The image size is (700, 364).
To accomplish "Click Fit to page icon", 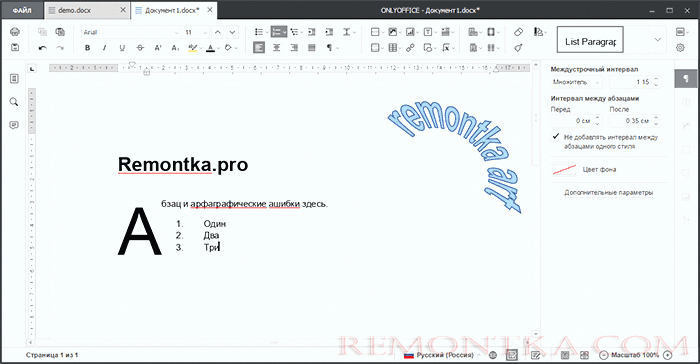I will click(565, 355).
